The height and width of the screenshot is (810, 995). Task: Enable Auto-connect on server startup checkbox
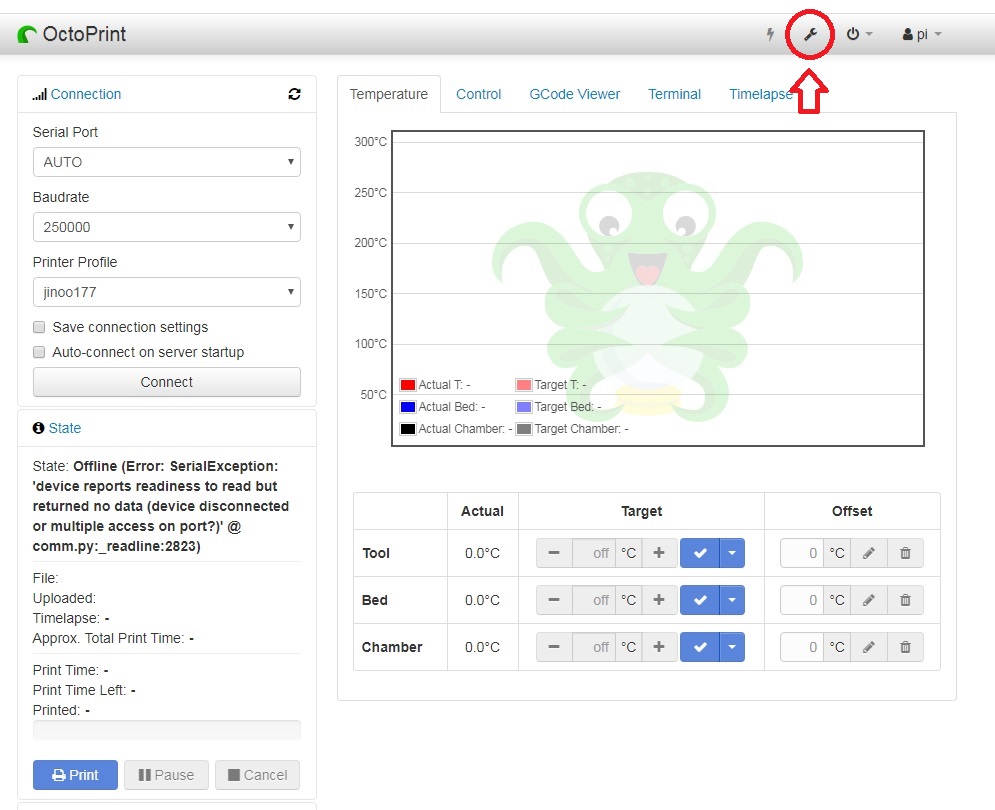point(39,352)
